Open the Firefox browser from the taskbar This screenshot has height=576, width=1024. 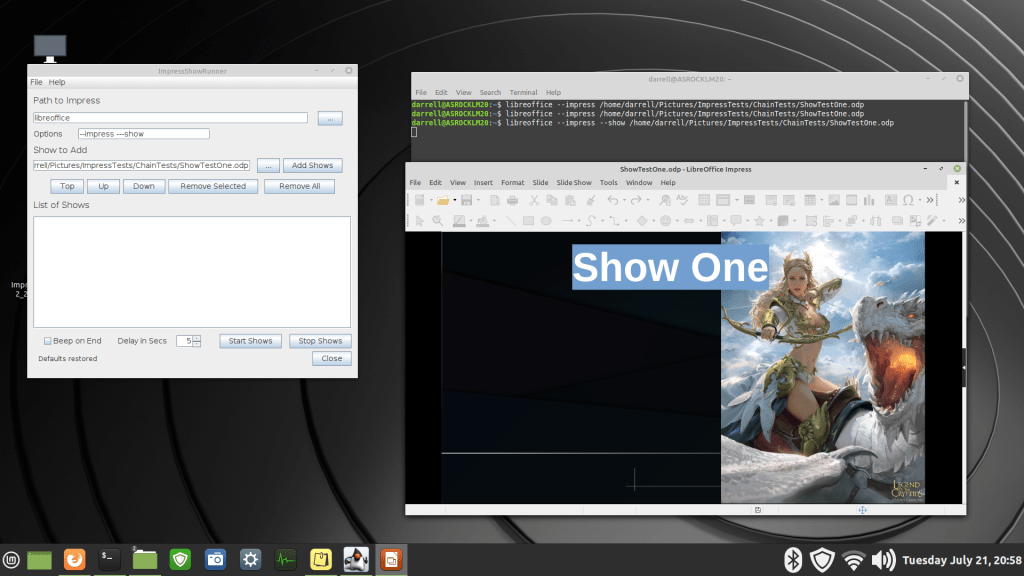[74, 560]
